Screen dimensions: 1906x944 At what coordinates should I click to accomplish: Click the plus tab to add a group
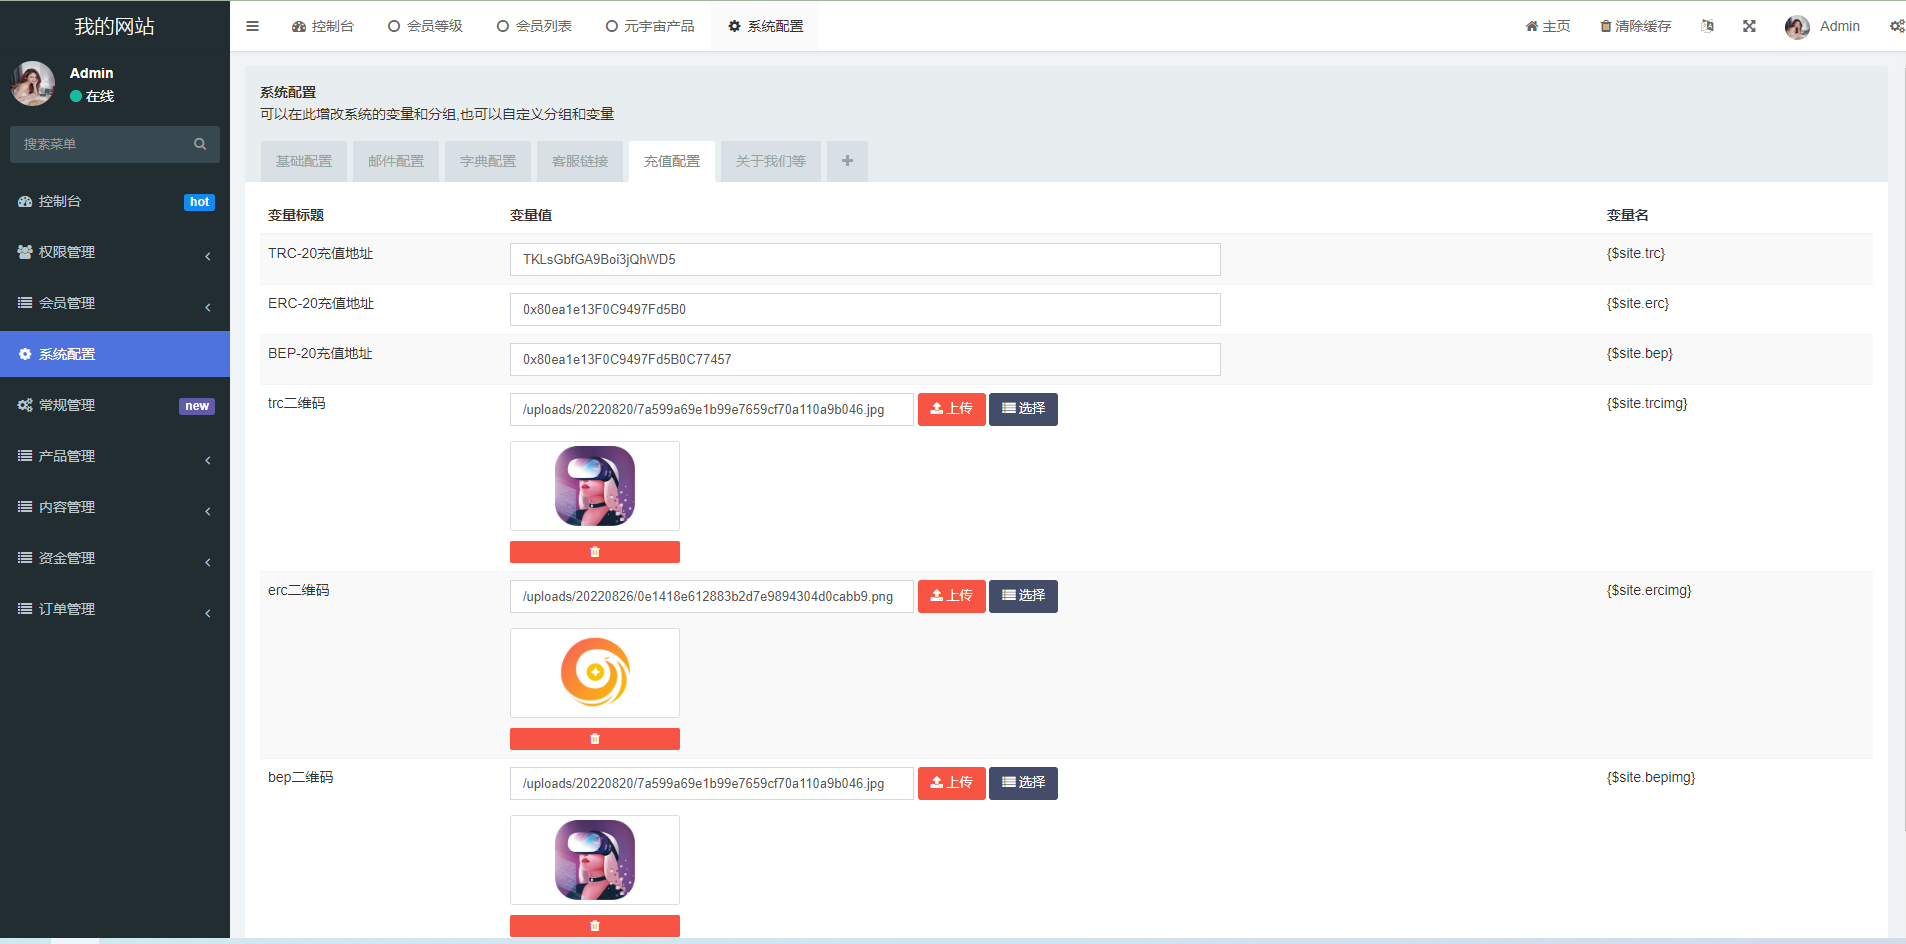847,161
